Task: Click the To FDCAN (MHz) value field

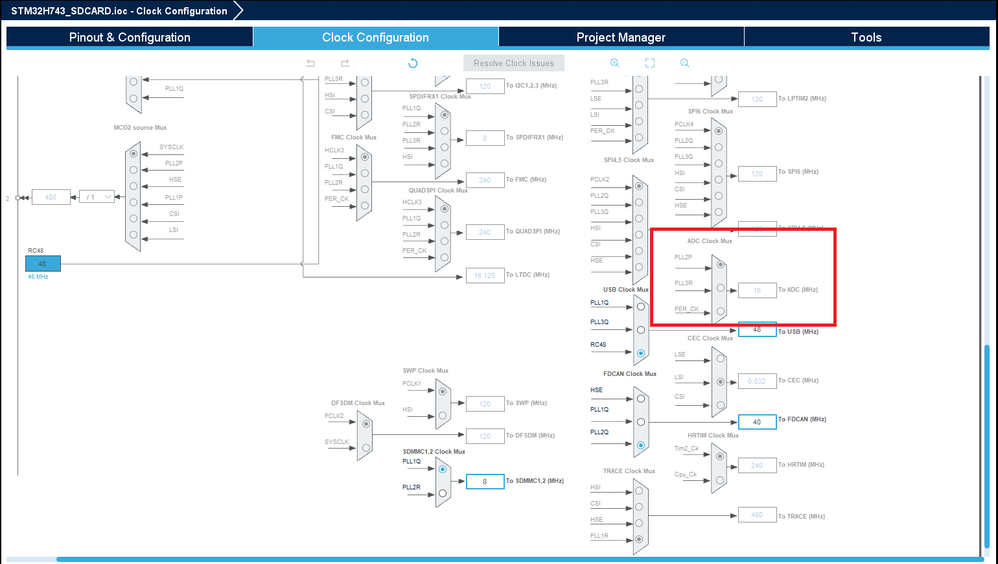Action: pyautogui.click(x=757, y=421)
